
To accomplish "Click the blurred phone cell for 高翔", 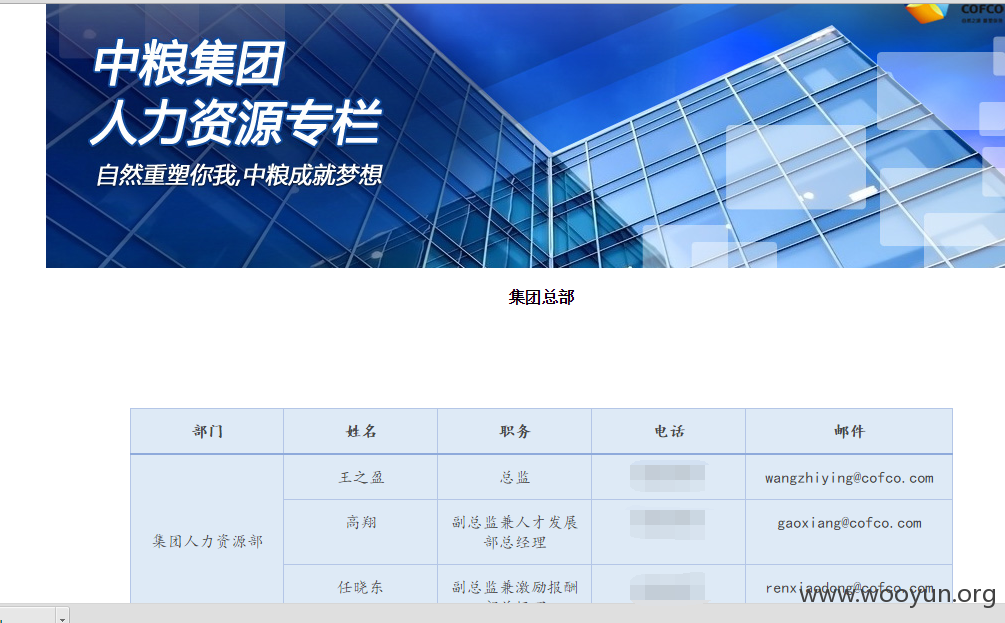I will tap(669, 532).
